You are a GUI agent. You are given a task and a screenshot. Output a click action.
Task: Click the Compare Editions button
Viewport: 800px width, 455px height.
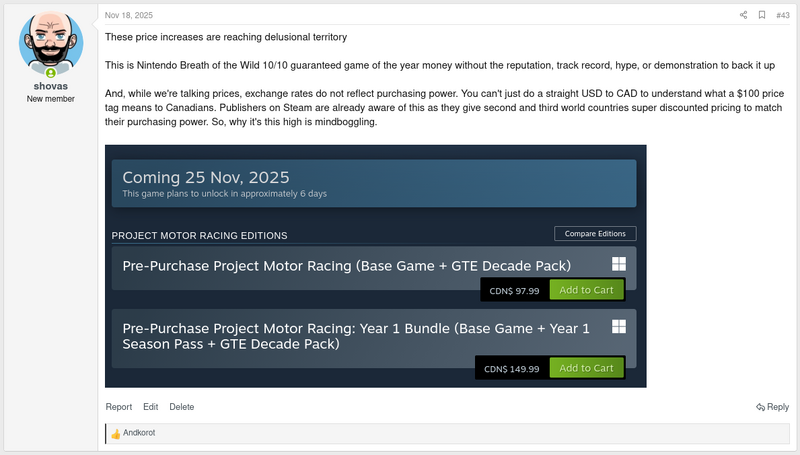pos(595,234)
